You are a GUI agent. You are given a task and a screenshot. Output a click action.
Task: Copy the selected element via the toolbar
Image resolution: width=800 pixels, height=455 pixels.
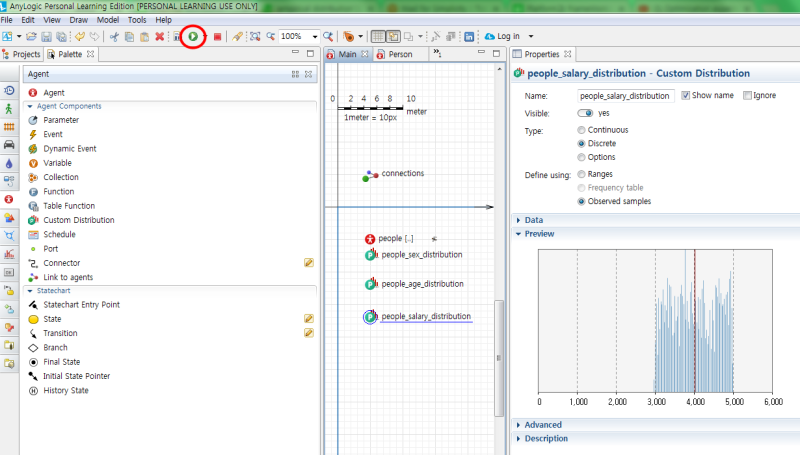(x=130, y=37)
